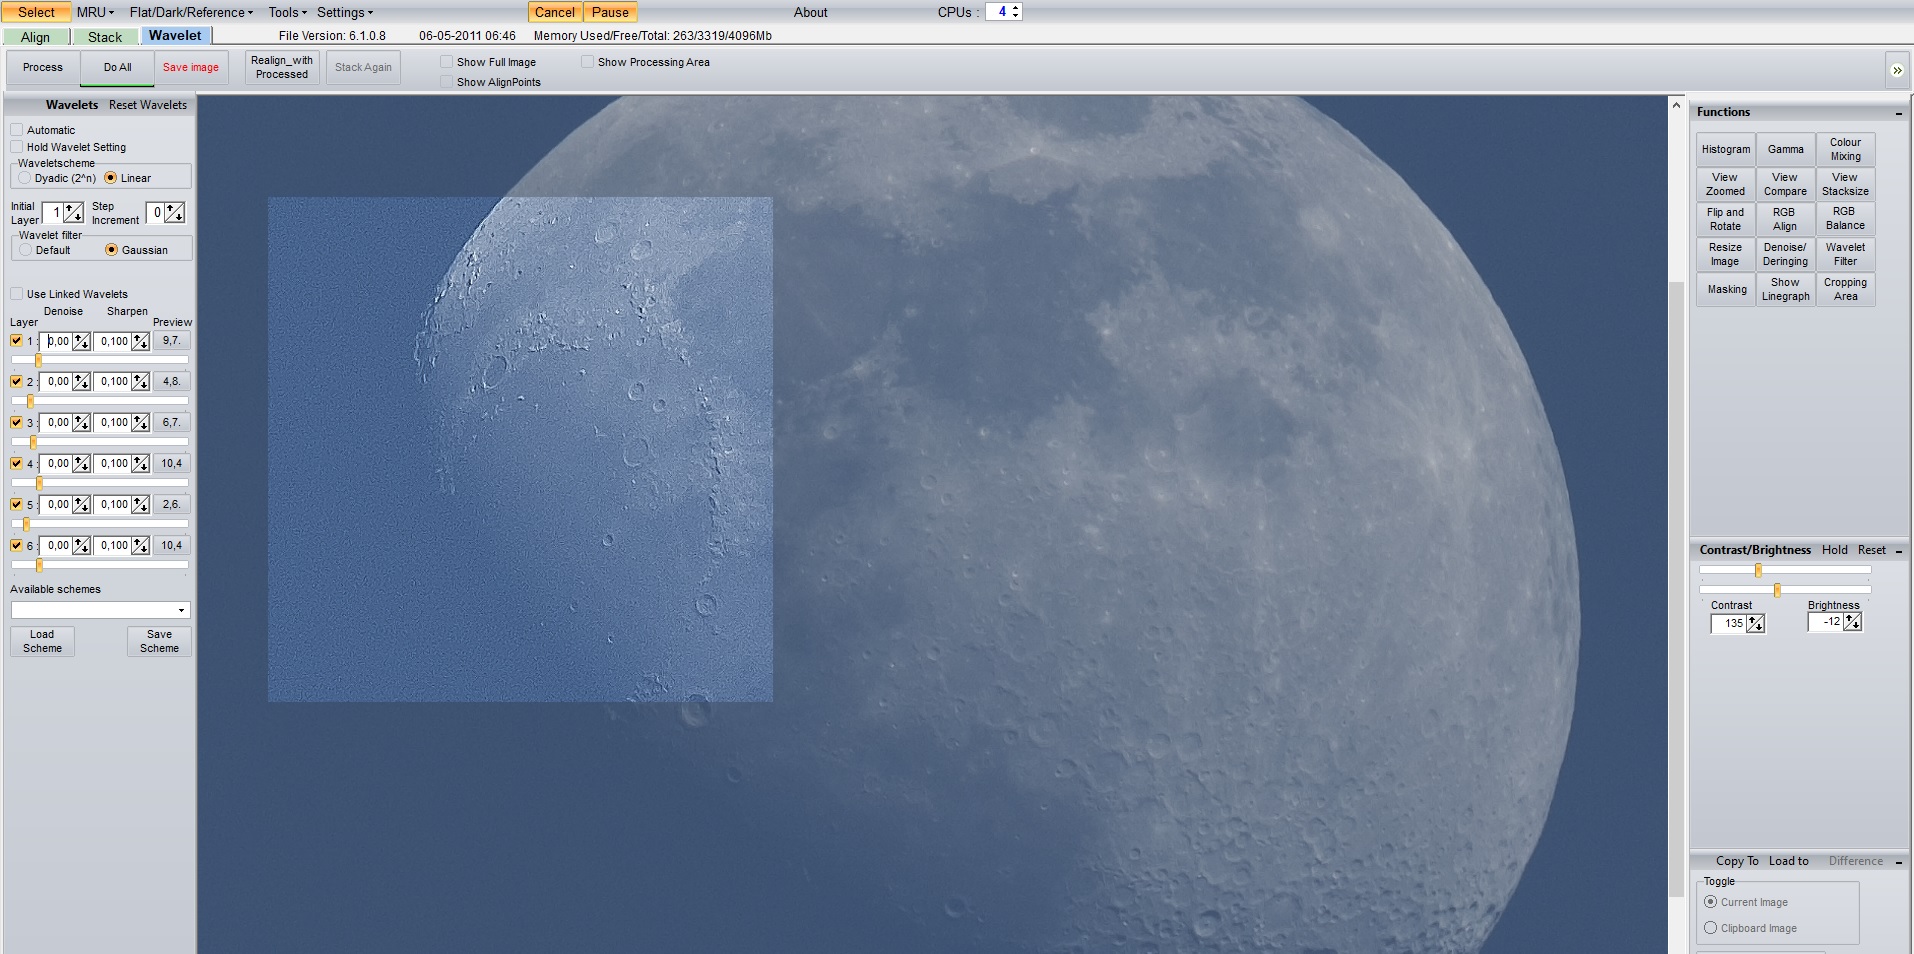Step the Initial Layer value
The width and height of the screenshot is (1914, 954).
coord(73,213)
